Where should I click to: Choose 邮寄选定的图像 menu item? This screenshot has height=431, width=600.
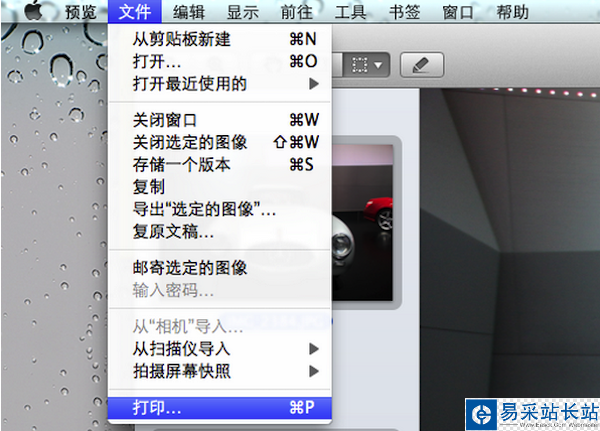pos(220,268)
